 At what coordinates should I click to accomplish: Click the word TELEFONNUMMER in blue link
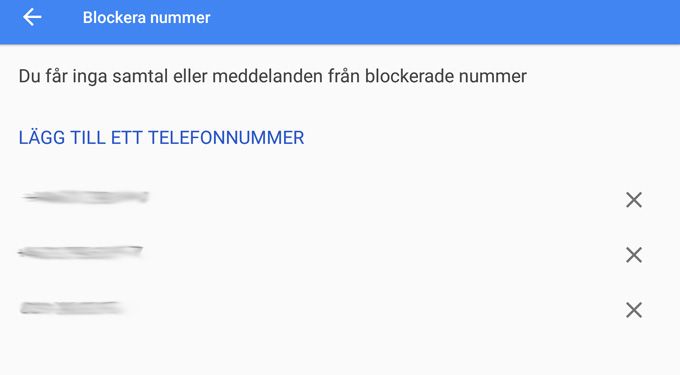tap(226, 138)
